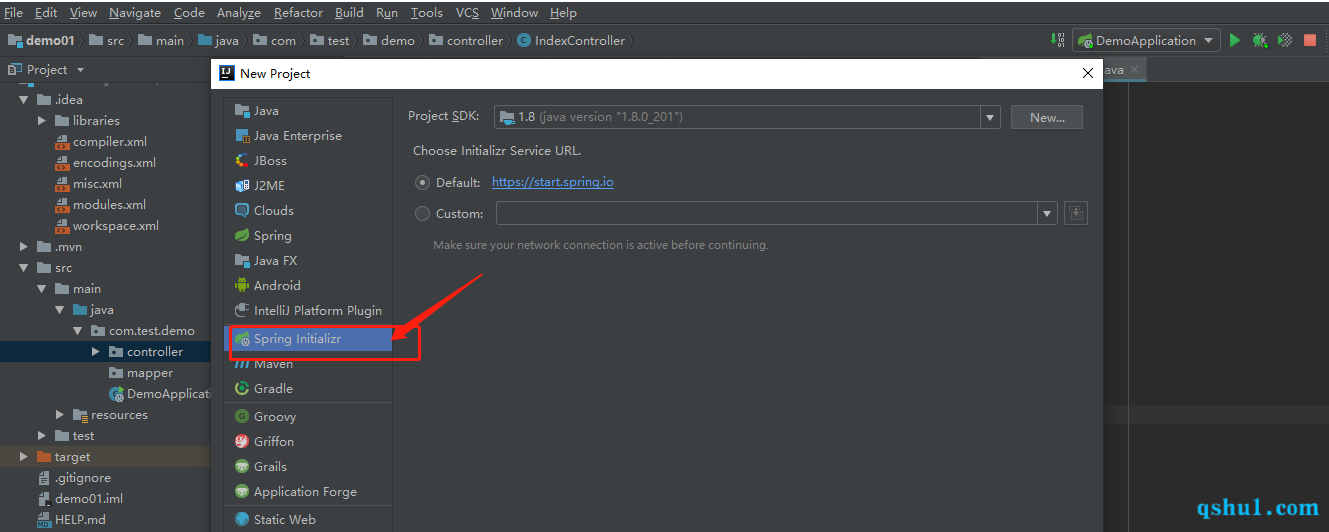
Task: Expand the test folder in project tree
Action: [x=42, y=435]
